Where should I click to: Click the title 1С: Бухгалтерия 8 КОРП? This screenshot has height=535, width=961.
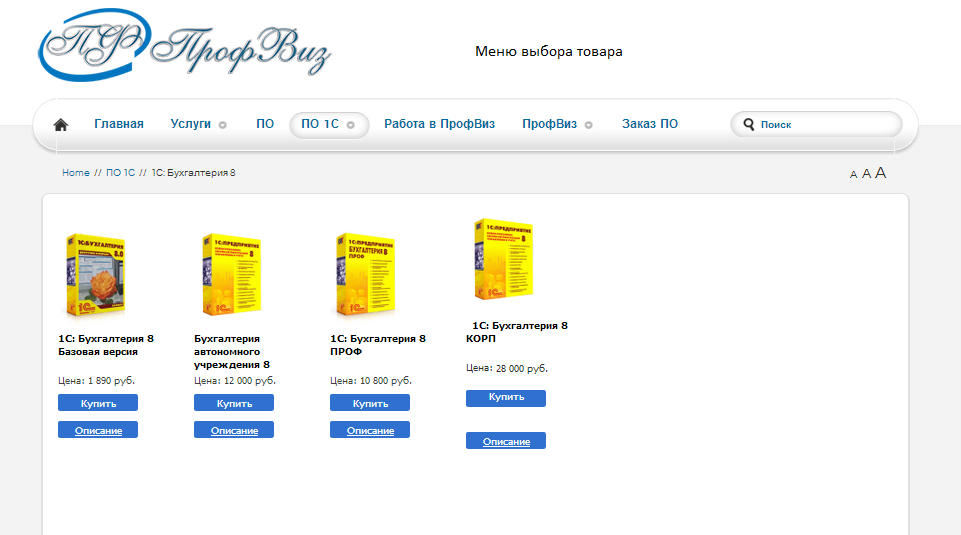[517, 332]
